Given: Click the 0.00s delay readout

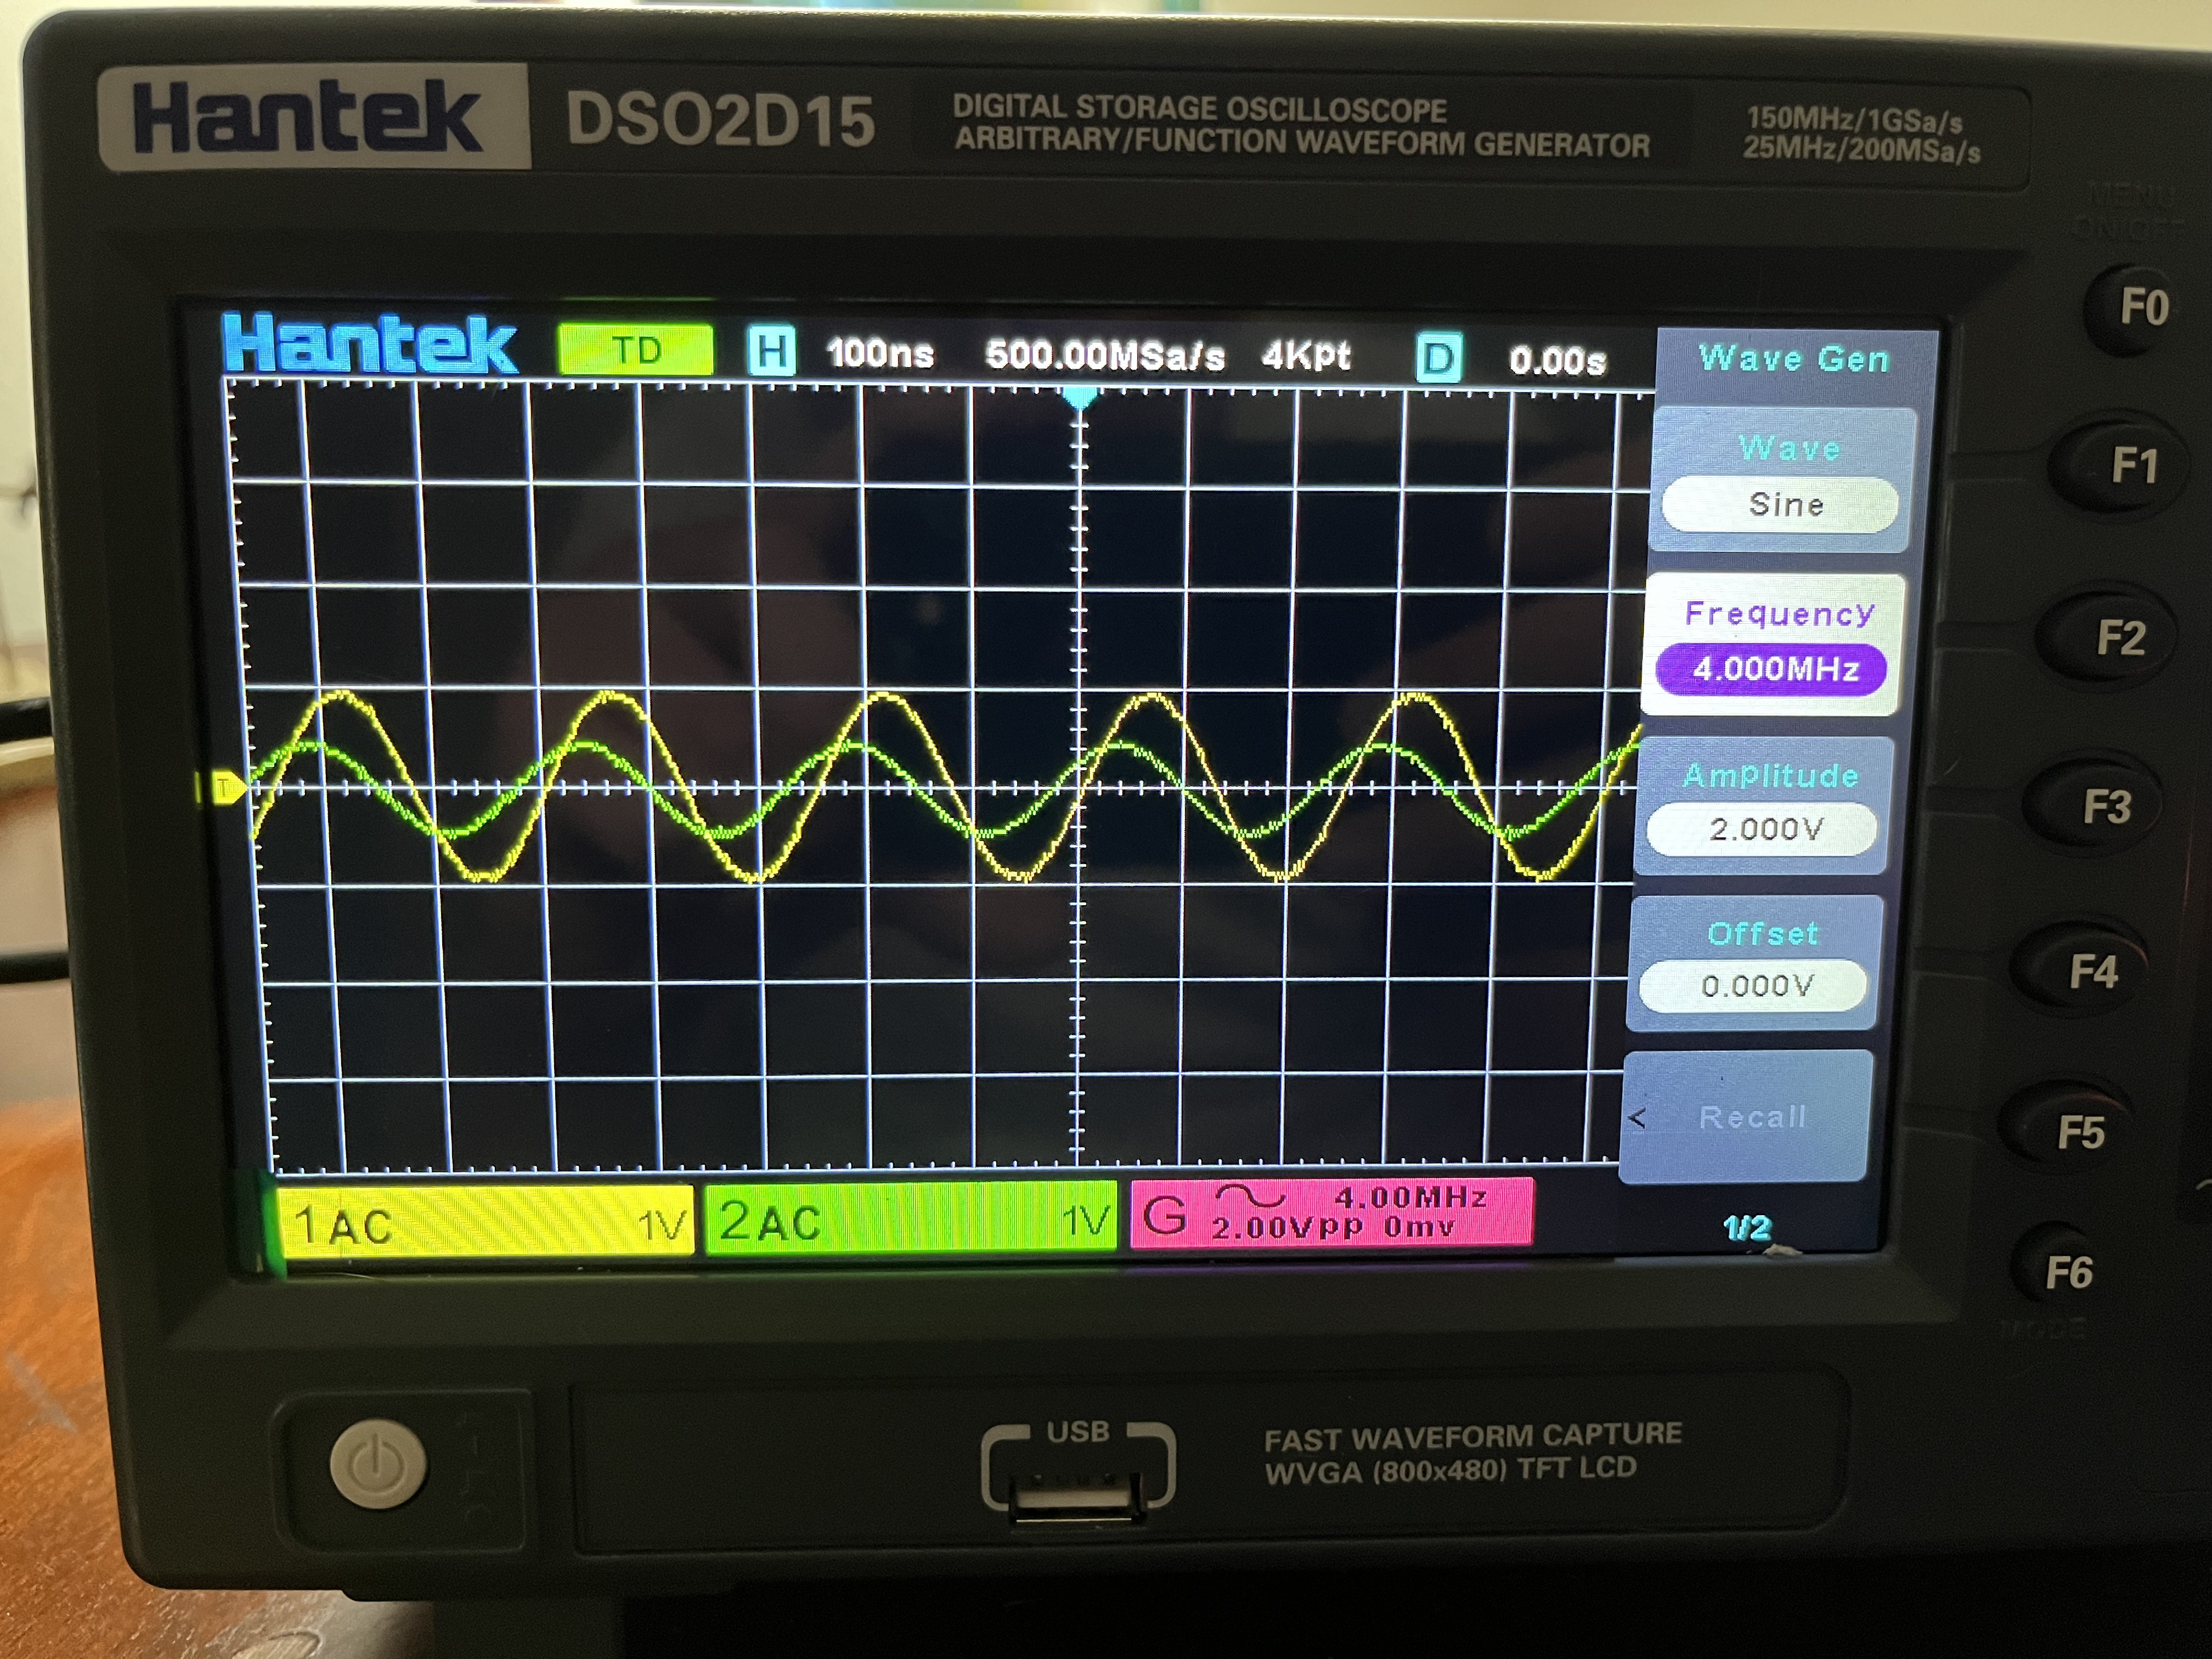Looking at the screenshot, I should pos(1557,360).
